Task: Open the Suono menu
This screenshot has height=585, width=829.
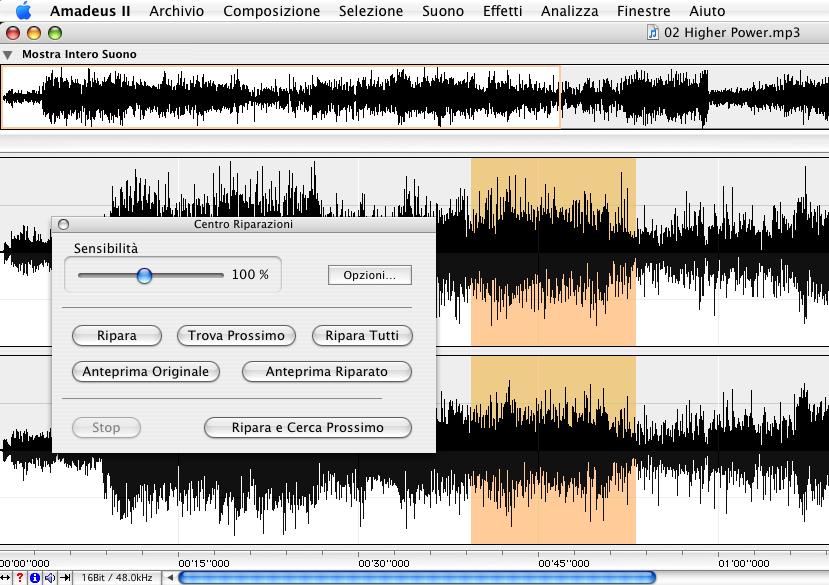Action: pos(443,11)
